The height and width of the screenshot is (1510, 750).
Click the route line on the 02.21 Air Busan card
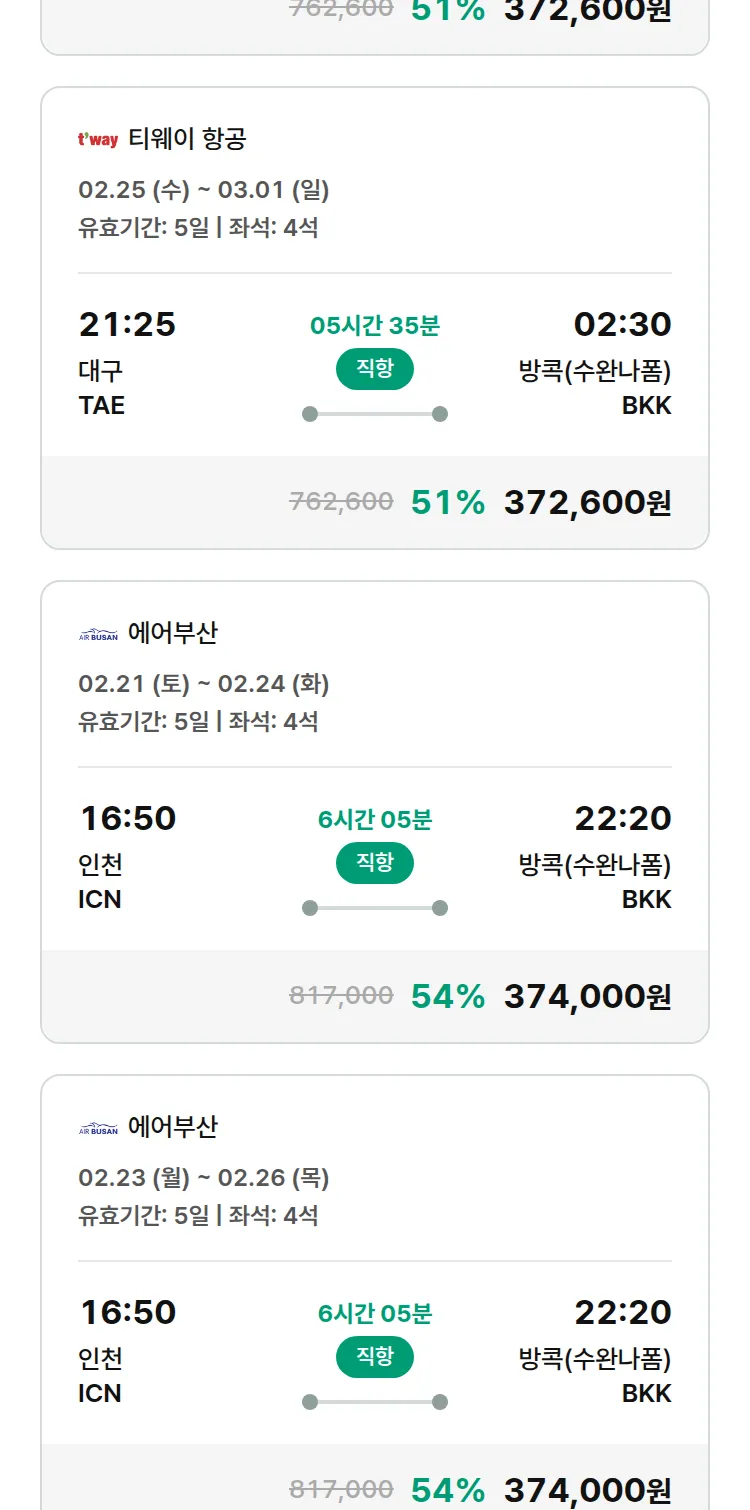375,908
